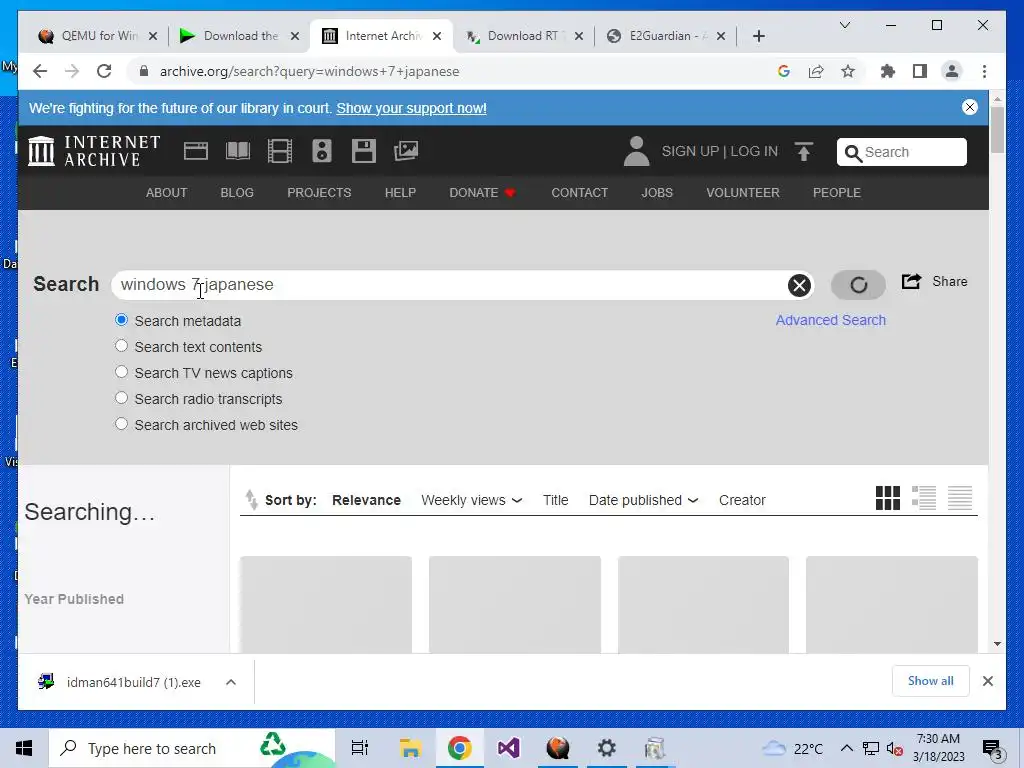Click the Internet Archive logo
The image size is (1024, 768).
click(94, 151)
